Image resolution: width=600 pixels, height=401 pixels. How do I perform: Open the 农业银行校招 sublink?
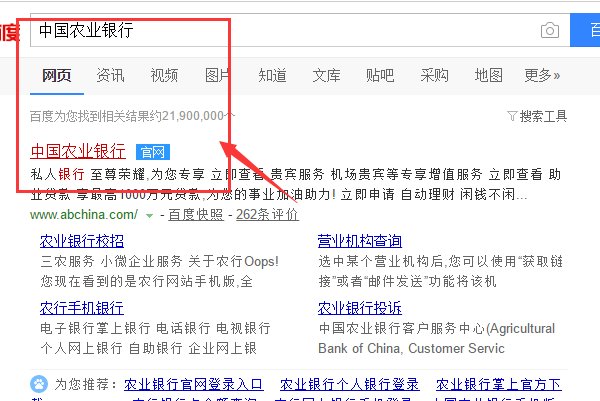click(x=82, y=241)
